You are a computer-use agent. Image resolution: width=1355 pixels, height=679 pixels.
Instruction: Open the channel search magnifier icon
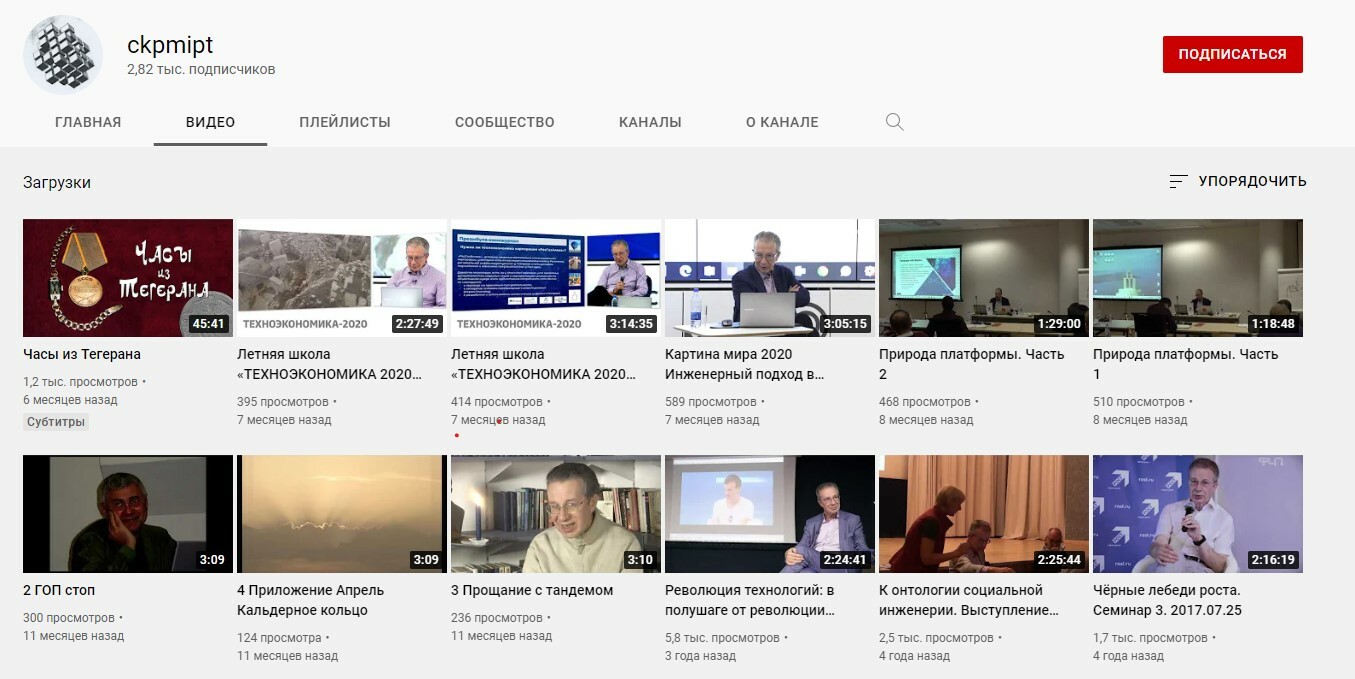pos(894,122)
